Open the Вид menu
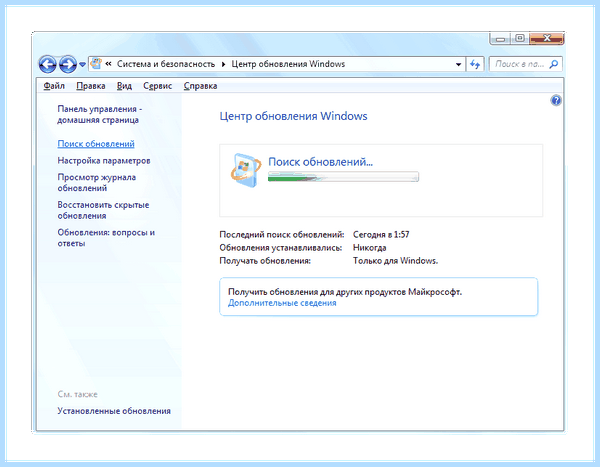The height and width of the screenshot is (467, 600). click(124, 86)
